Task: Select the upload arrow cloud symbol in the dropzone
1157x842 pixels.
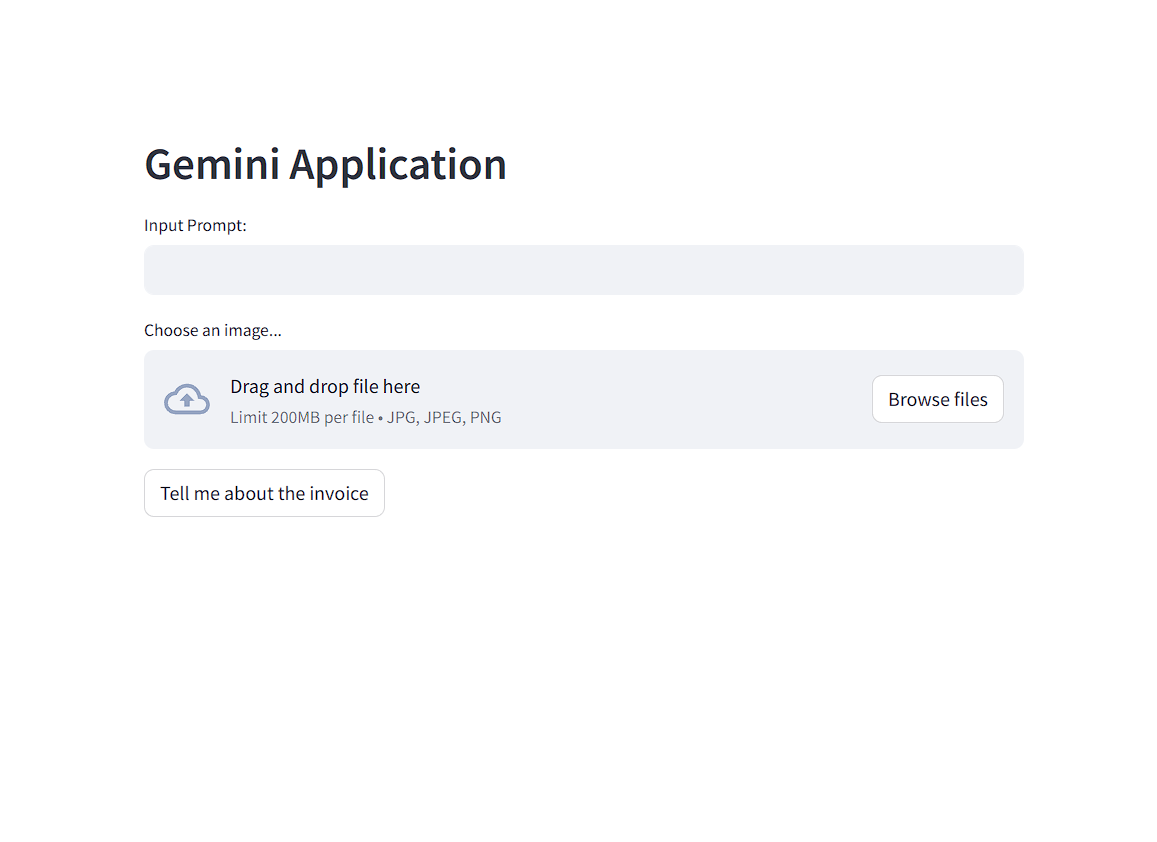Action: tap(187, 399)
